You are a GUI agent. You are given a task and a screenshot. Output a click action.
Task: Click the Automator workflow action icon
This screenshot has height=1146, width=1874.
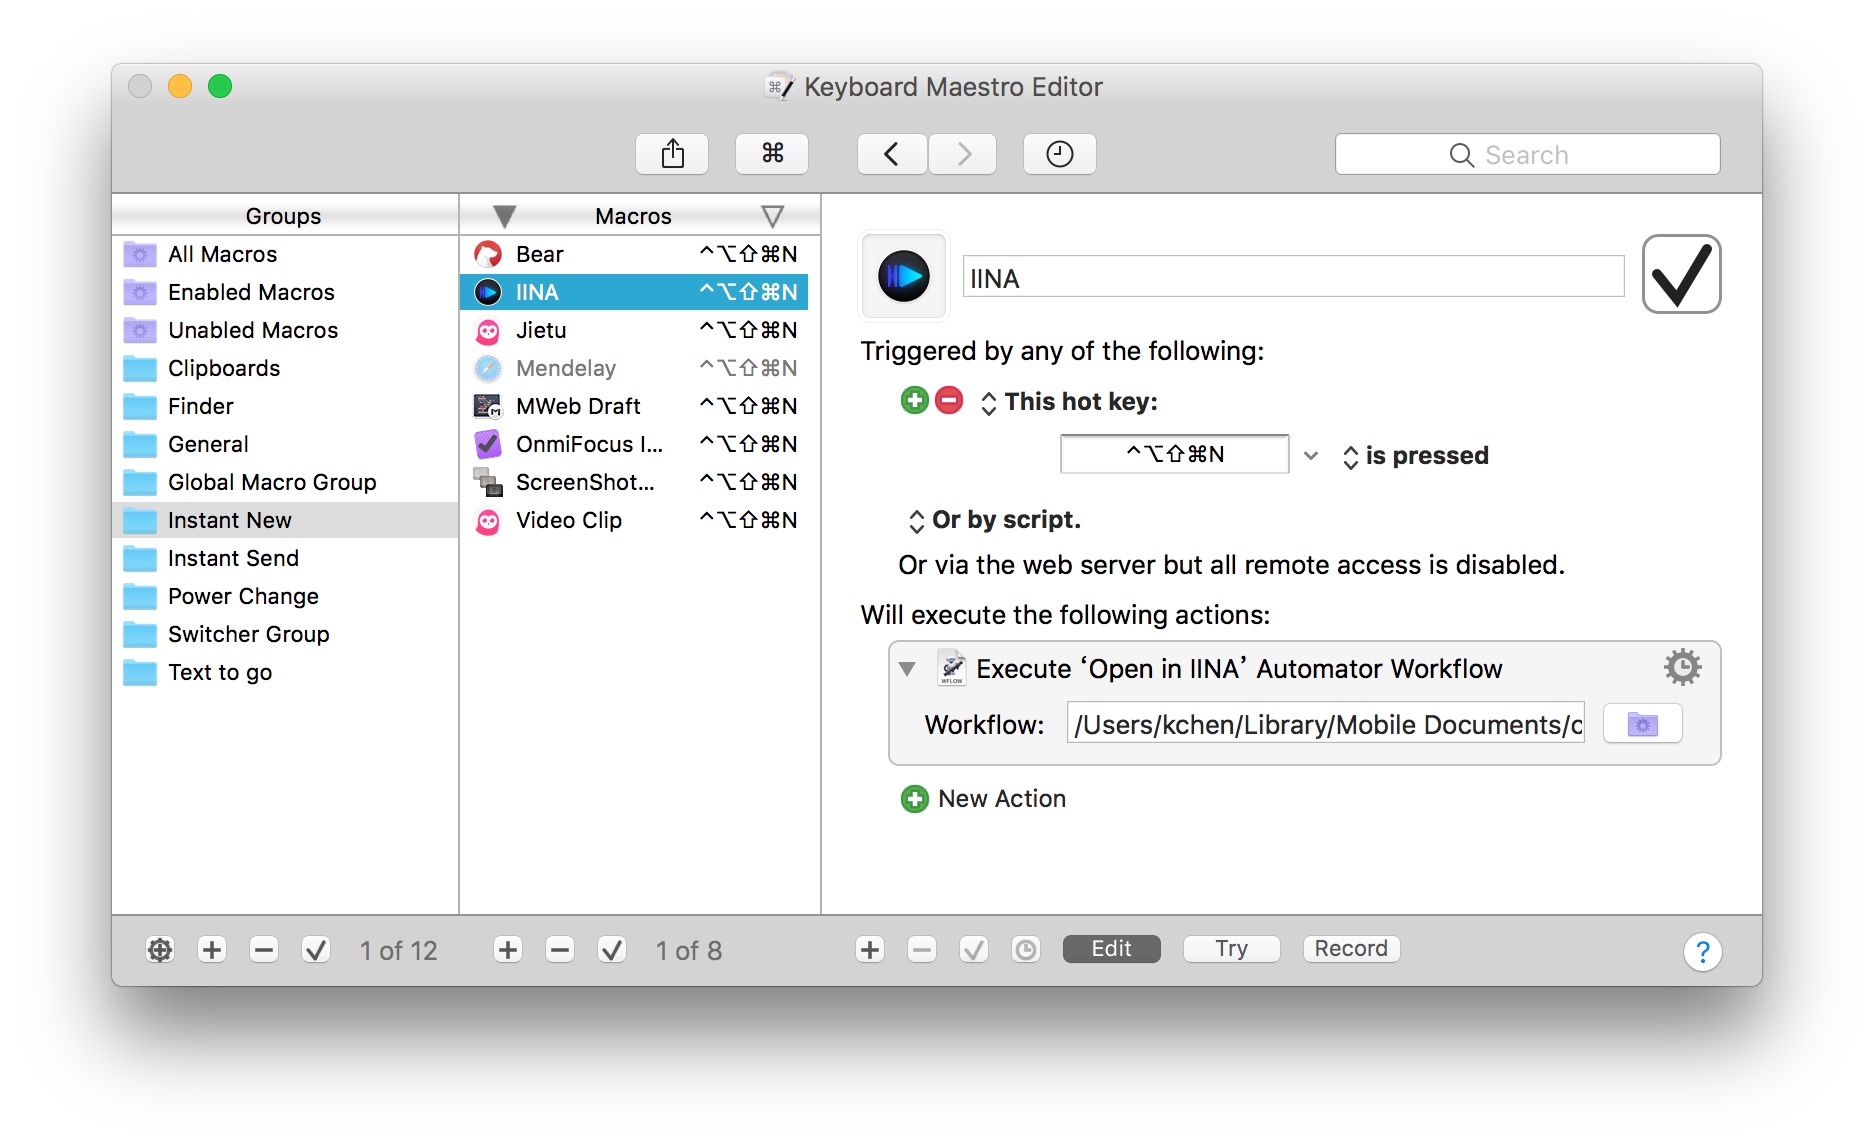[951, 668]
